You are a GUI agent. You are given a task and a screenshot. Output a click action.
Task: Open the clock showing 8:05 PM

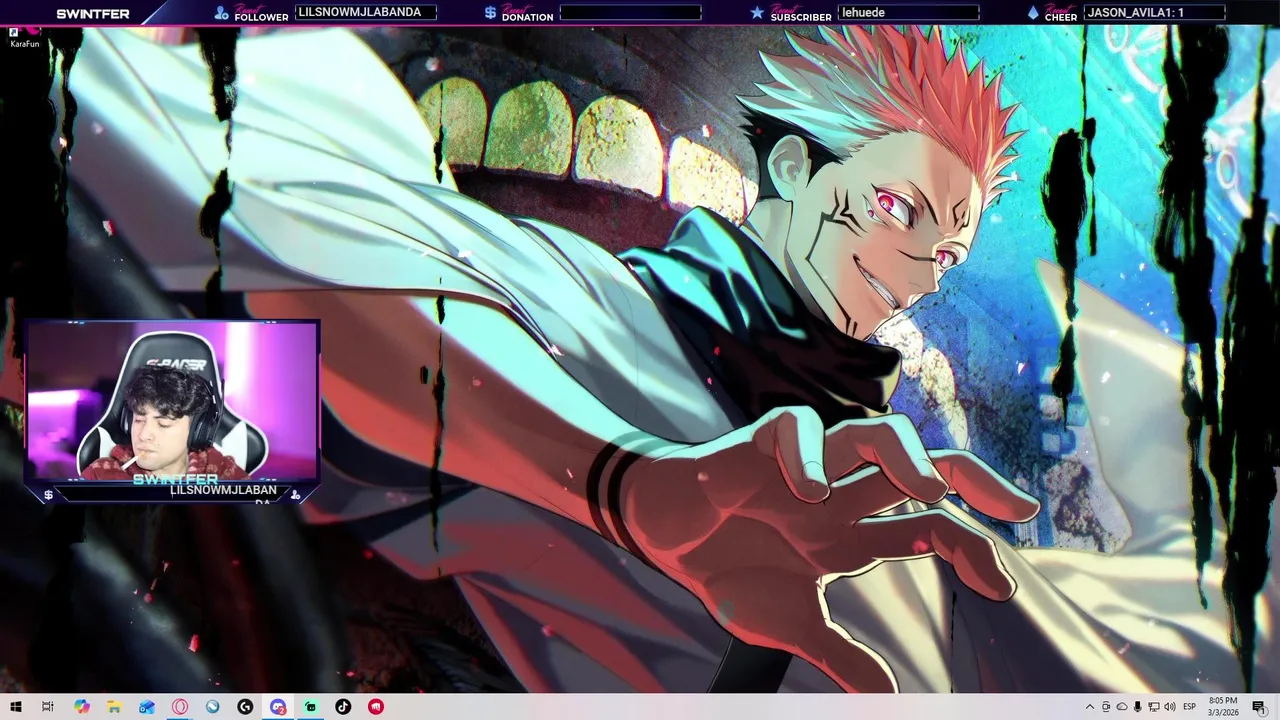(1223, 707)
